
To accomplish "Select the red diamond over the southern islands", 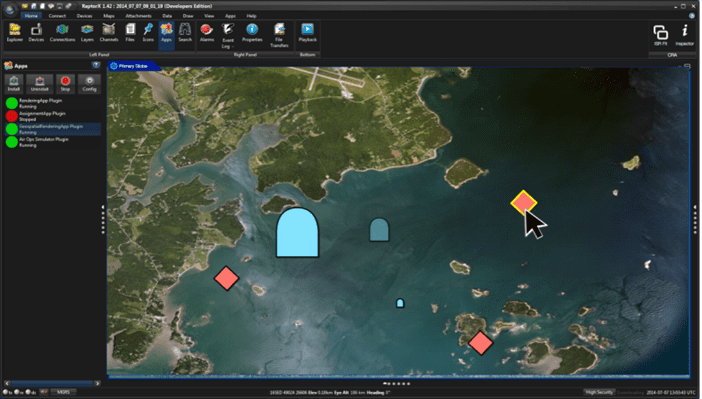I will tap(480, 343).
